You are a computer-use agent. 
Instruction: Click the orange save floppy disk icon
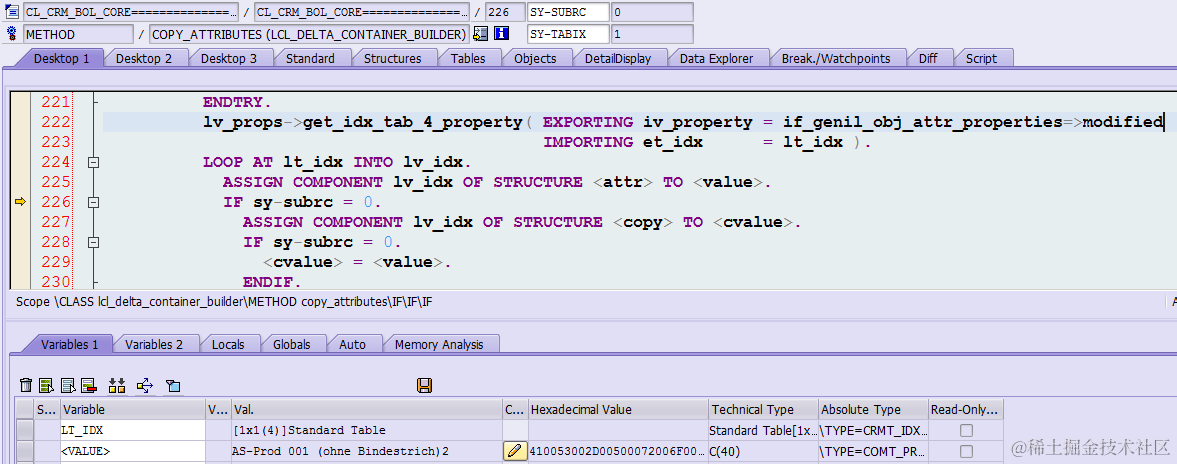[x=424, y=386]
